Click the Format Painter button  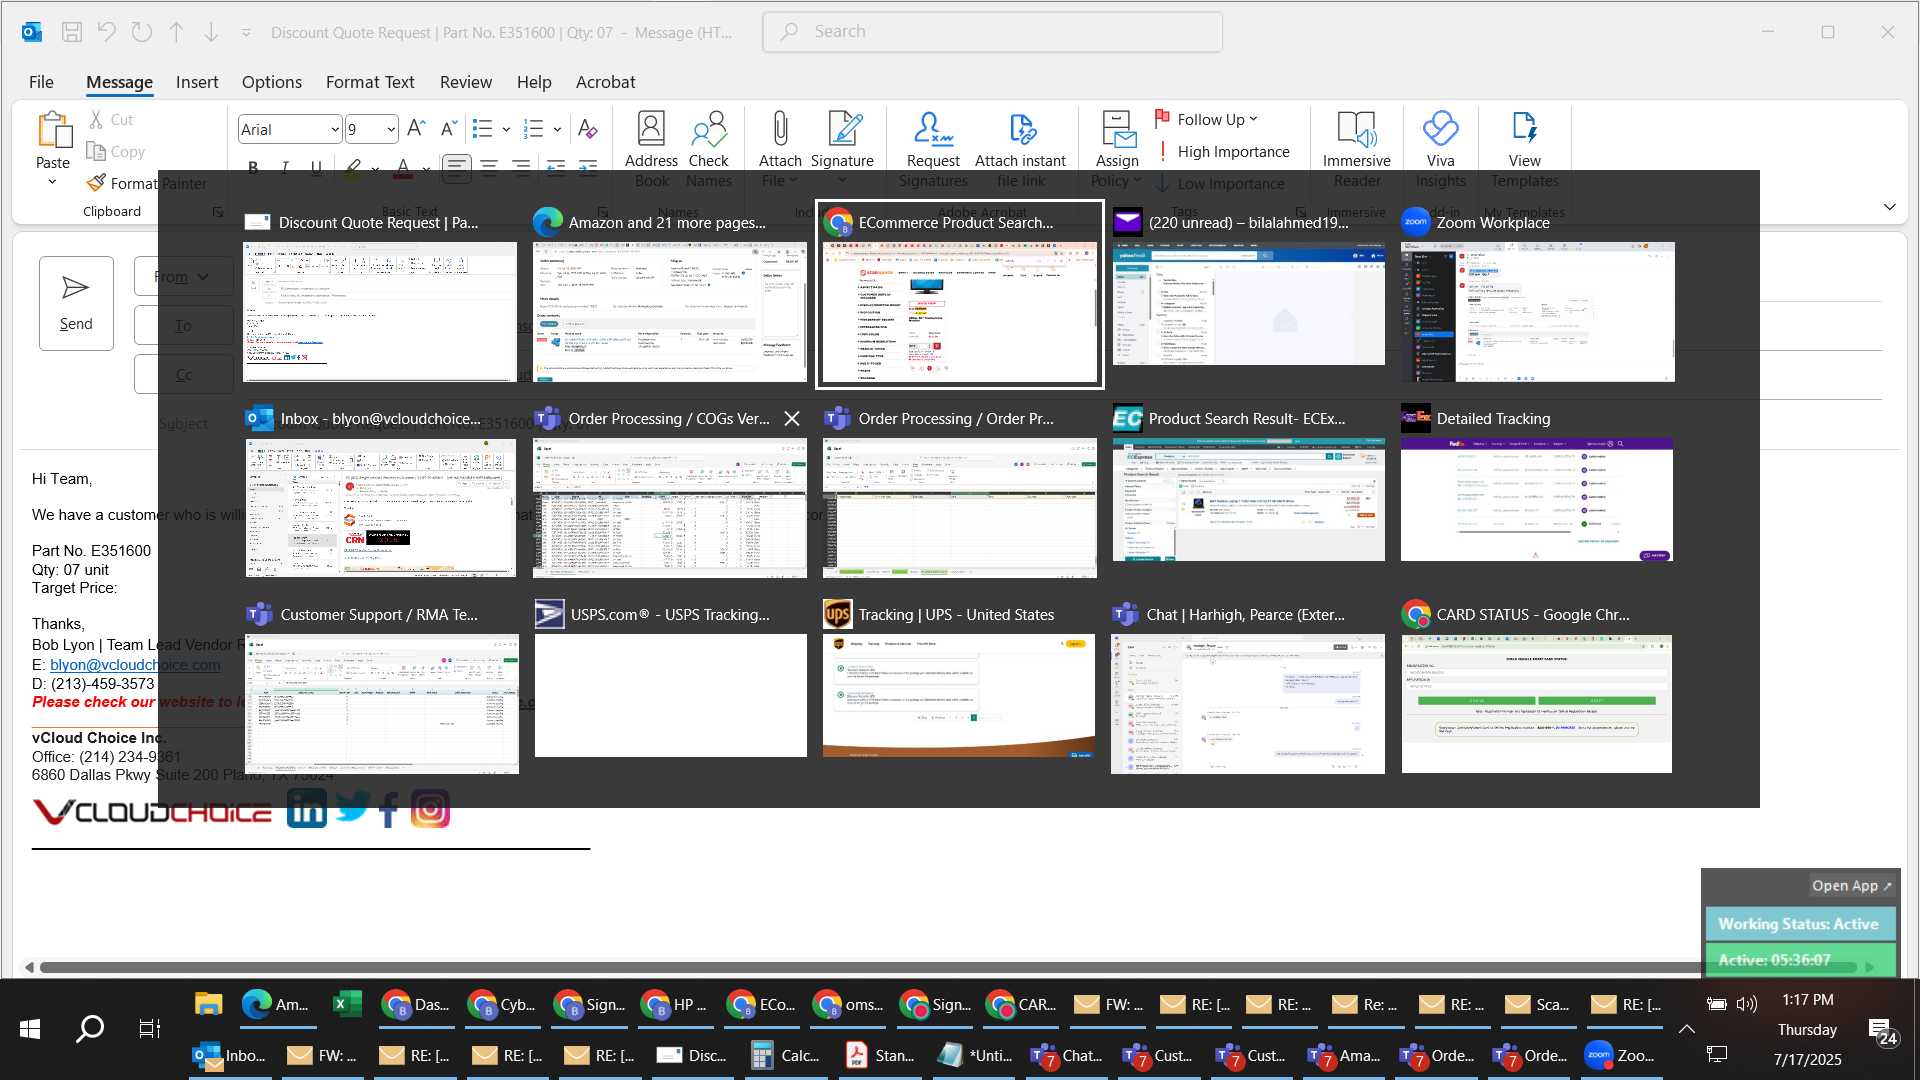tap(147, 183)
